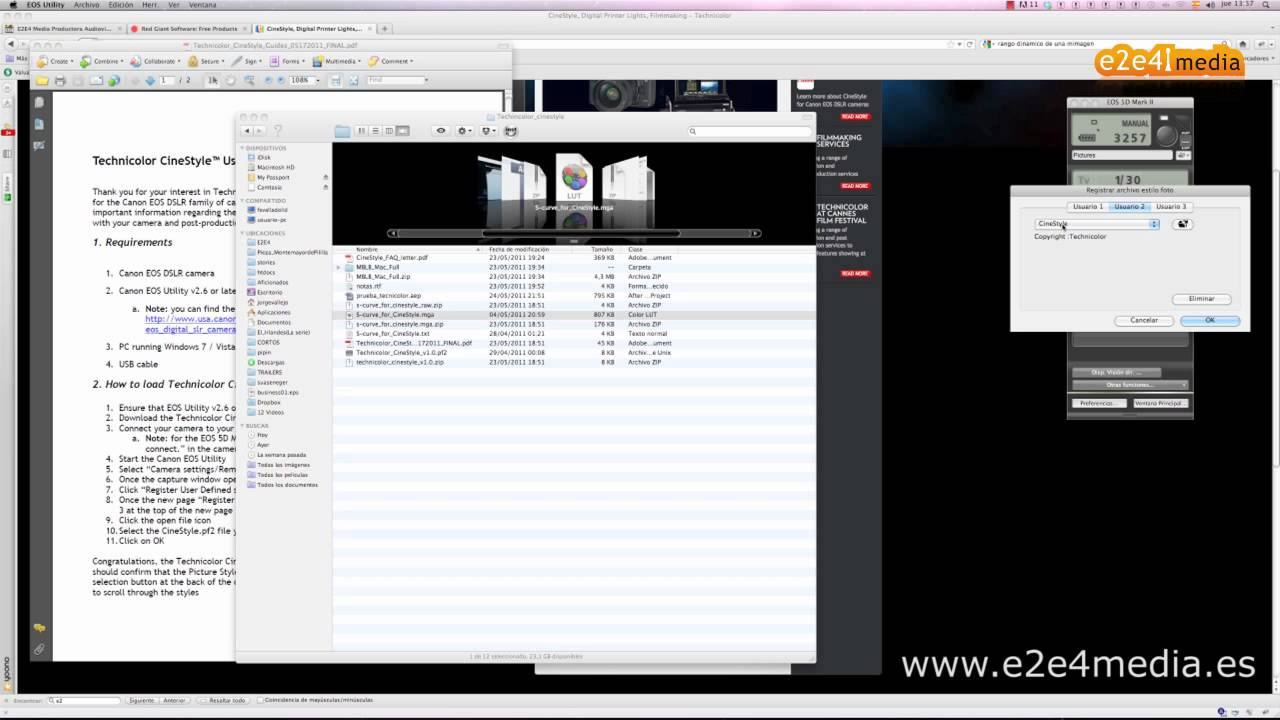This screenshot has height=720, width=1280.
Task: Choose the Acrobat select tool icon
Action: 213,80
